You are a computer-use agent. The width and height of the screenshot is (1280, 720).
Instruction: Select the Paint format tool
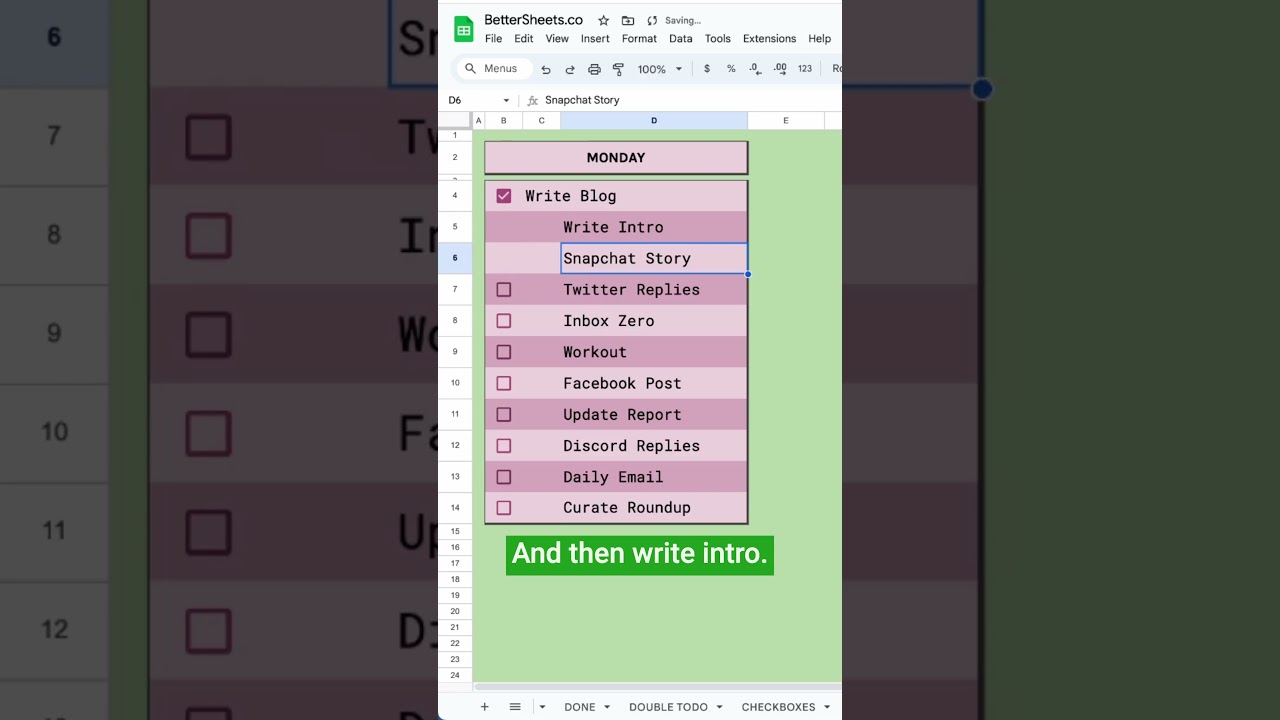coord(618,69)
